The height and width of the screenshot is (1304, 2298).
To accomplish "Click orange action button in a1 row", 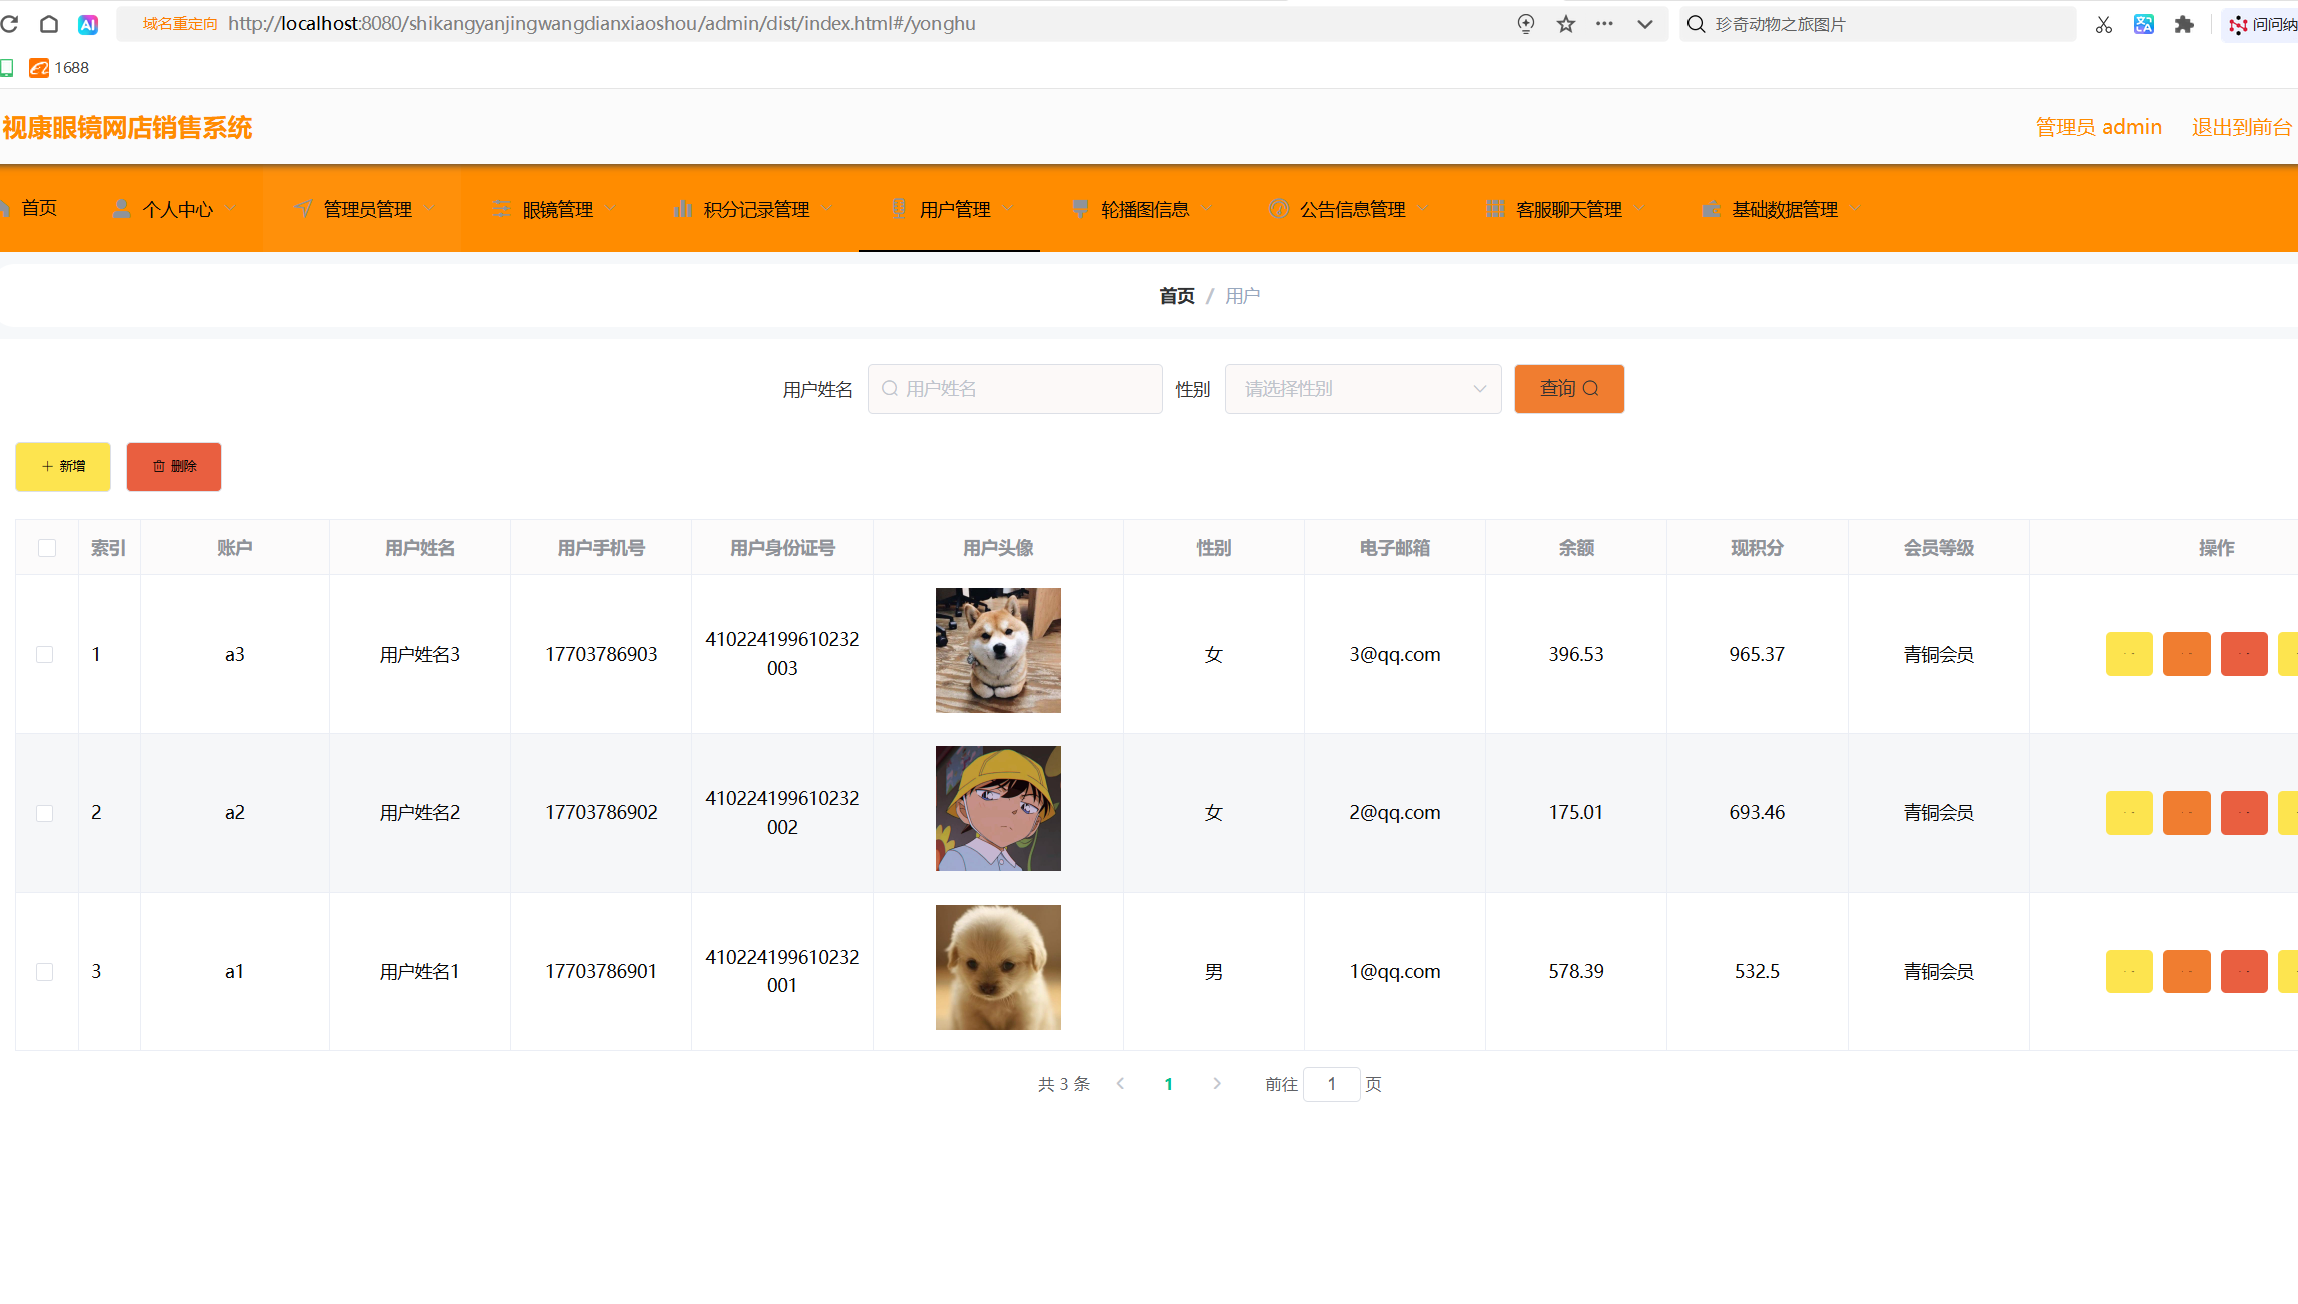I will [2186, 971].
